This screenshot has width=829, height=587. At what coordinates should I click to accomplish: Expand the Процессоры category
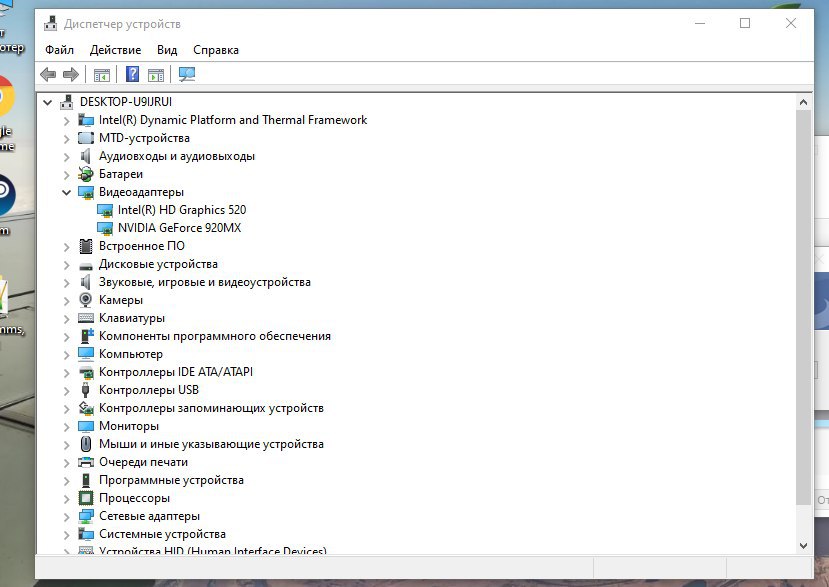pyautogui.click(x=66, y=499)
